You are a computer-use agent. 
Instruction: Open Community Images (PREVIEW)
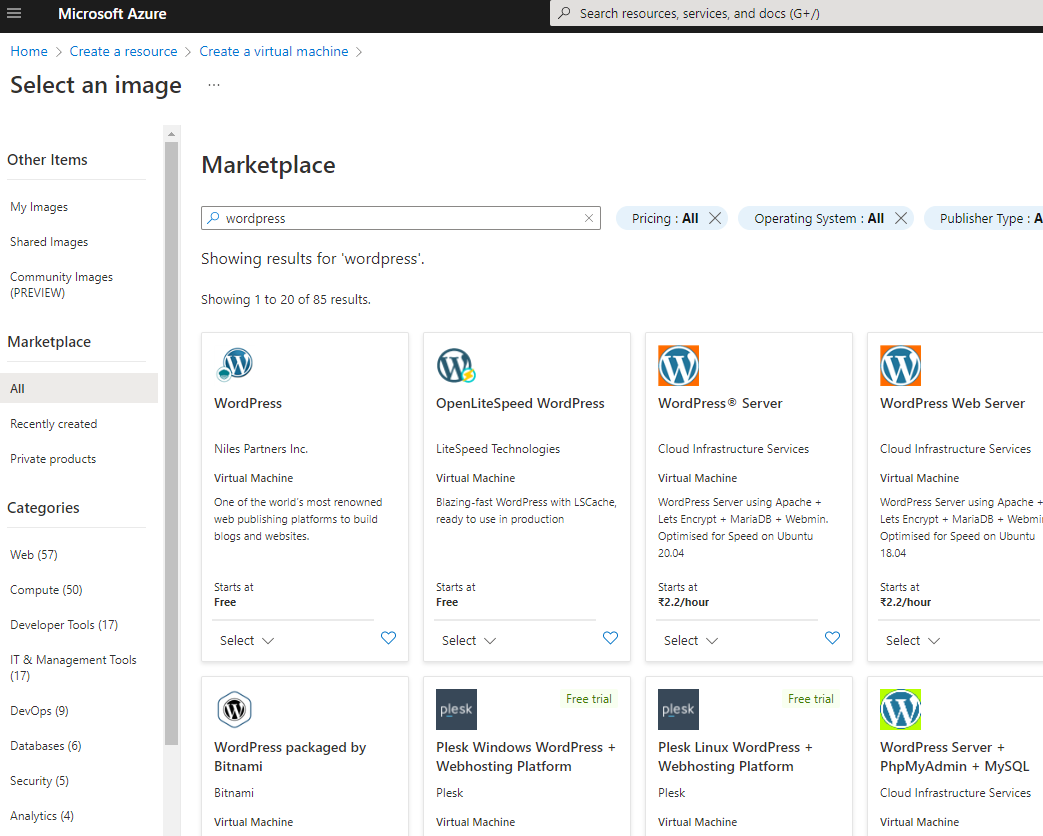[x=61, y=285]
